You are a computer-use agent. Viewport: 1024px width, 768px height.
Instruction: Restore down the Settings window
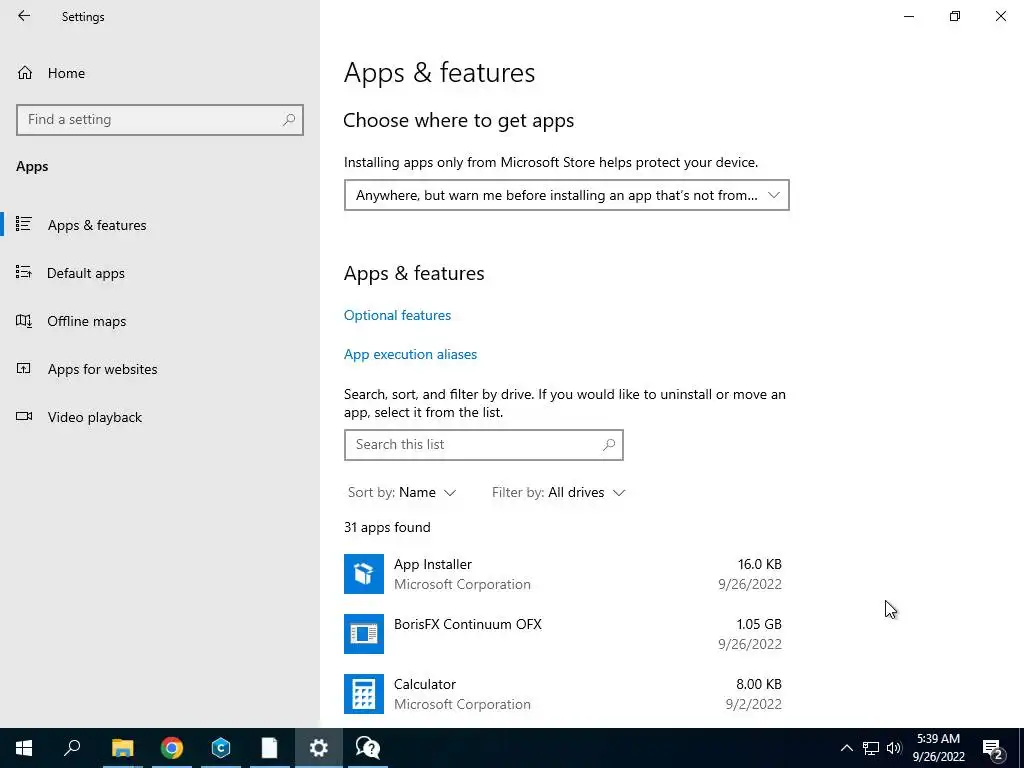click(x=955, y=16)
